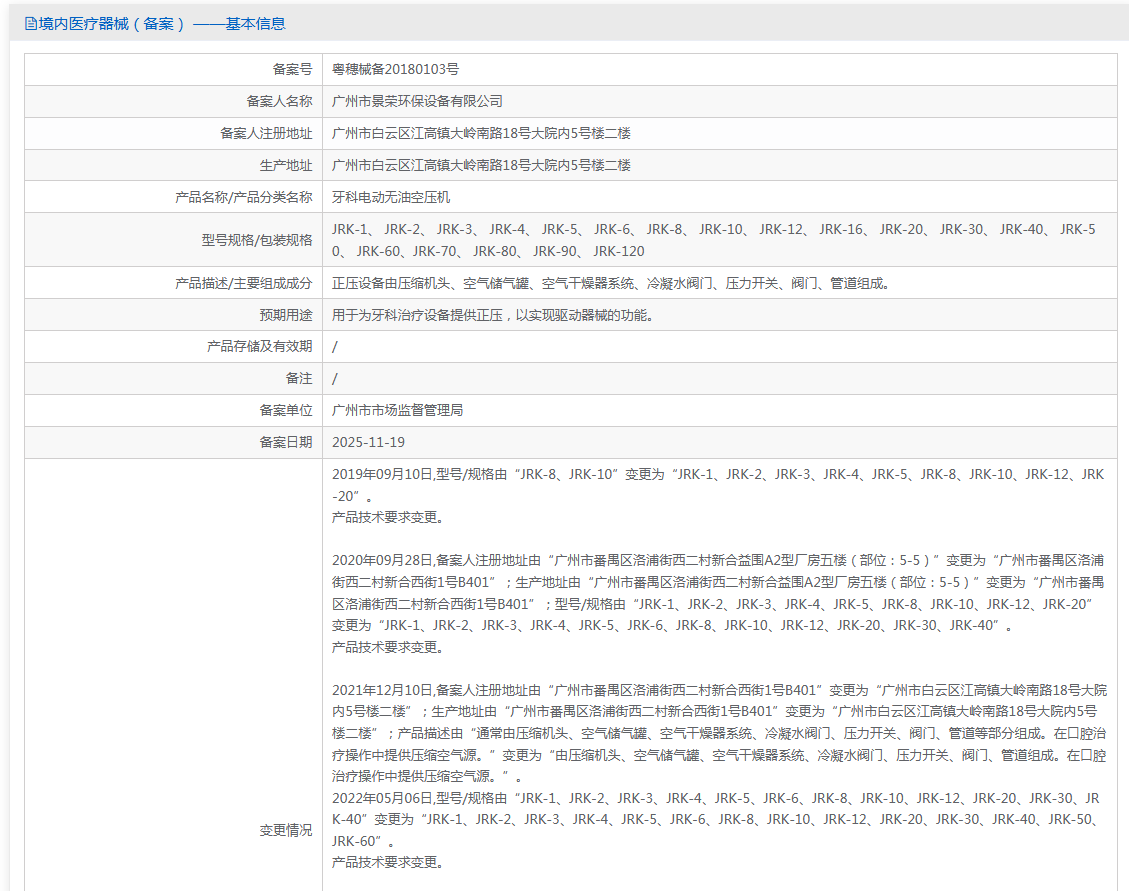The image size is (1129, 891).
Task: Click the 2020年09月28日 change entry
Action: pos(718,604)
